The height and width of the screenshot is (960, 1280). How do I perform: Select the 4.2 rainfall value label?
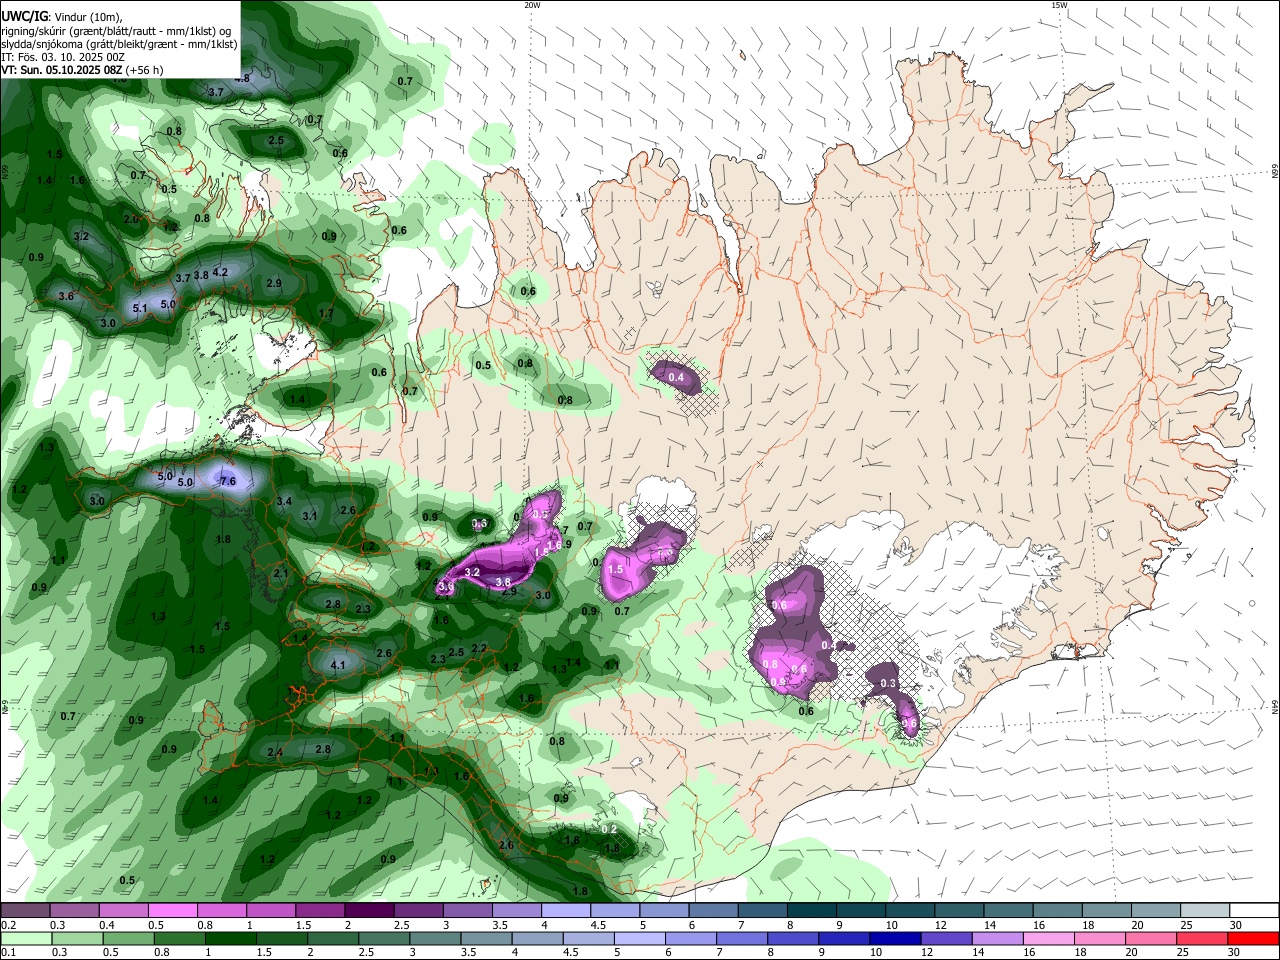coord(221,272)
